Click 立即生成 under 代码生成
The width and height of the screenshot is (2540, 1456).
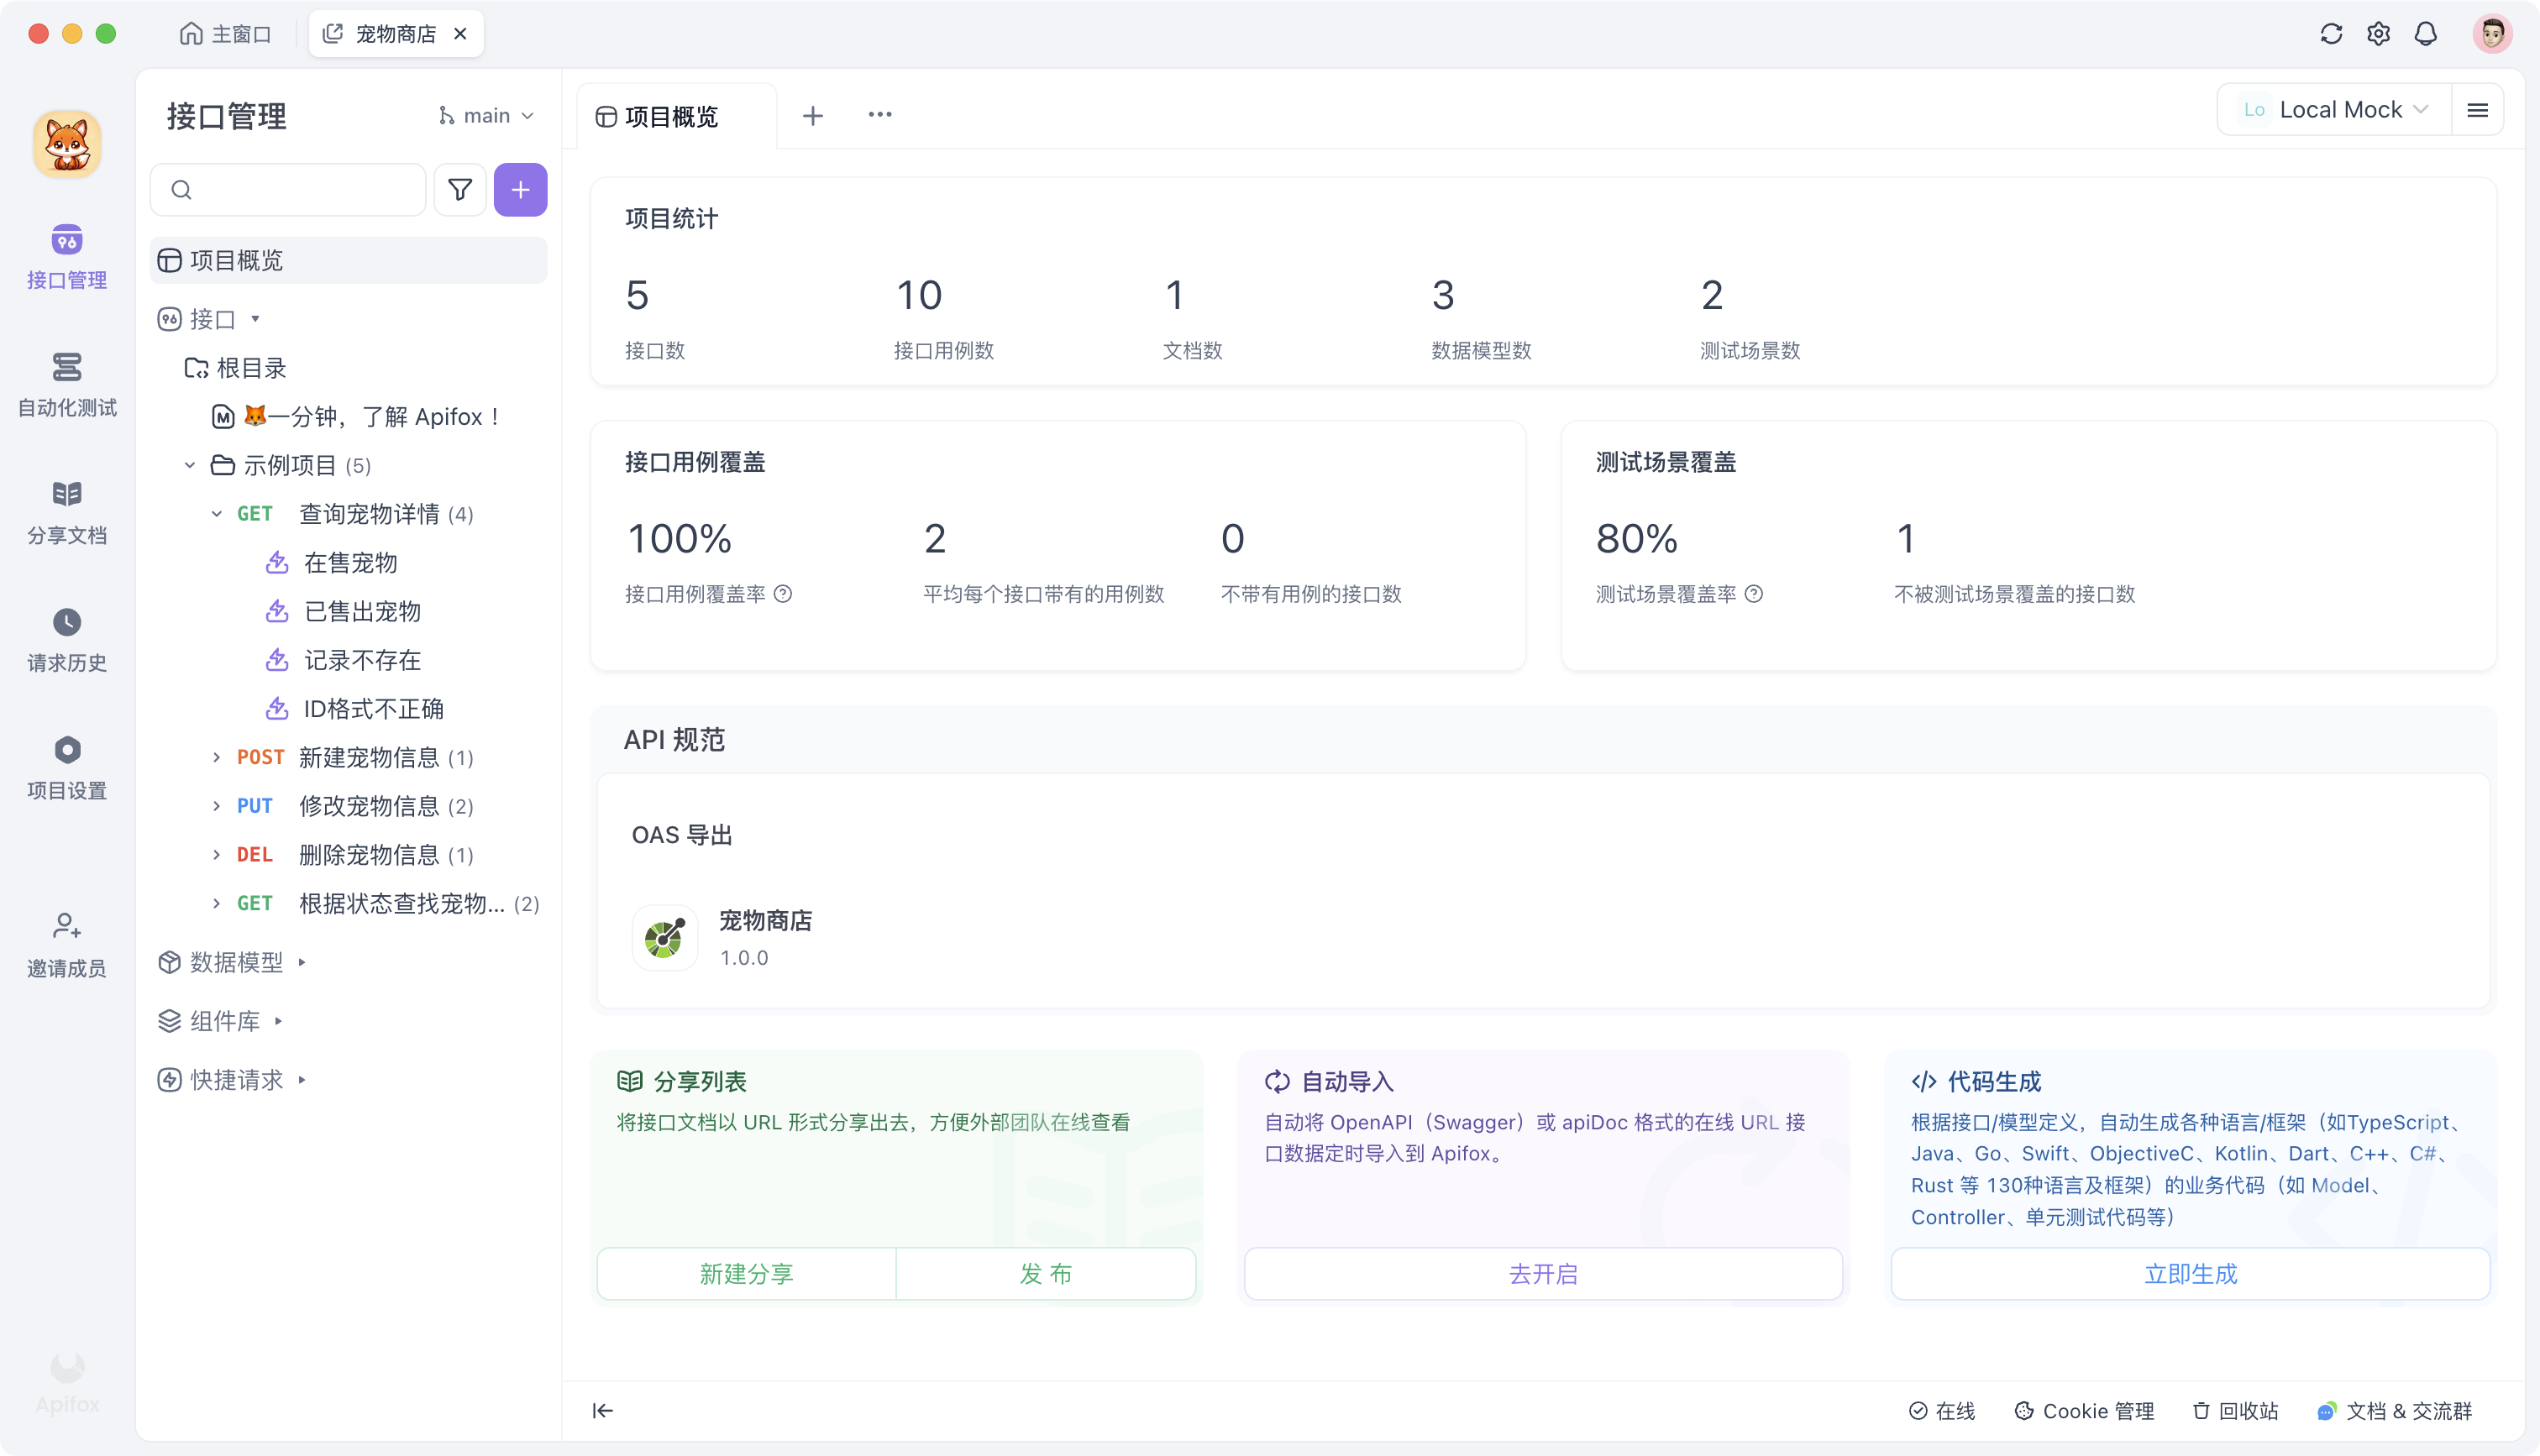tap(2190, 1273)
